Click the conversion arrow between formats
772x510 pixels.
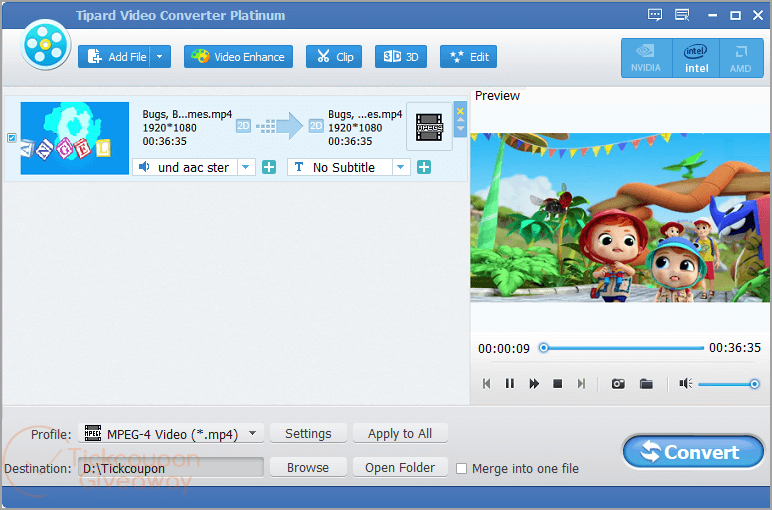point(280,127)
